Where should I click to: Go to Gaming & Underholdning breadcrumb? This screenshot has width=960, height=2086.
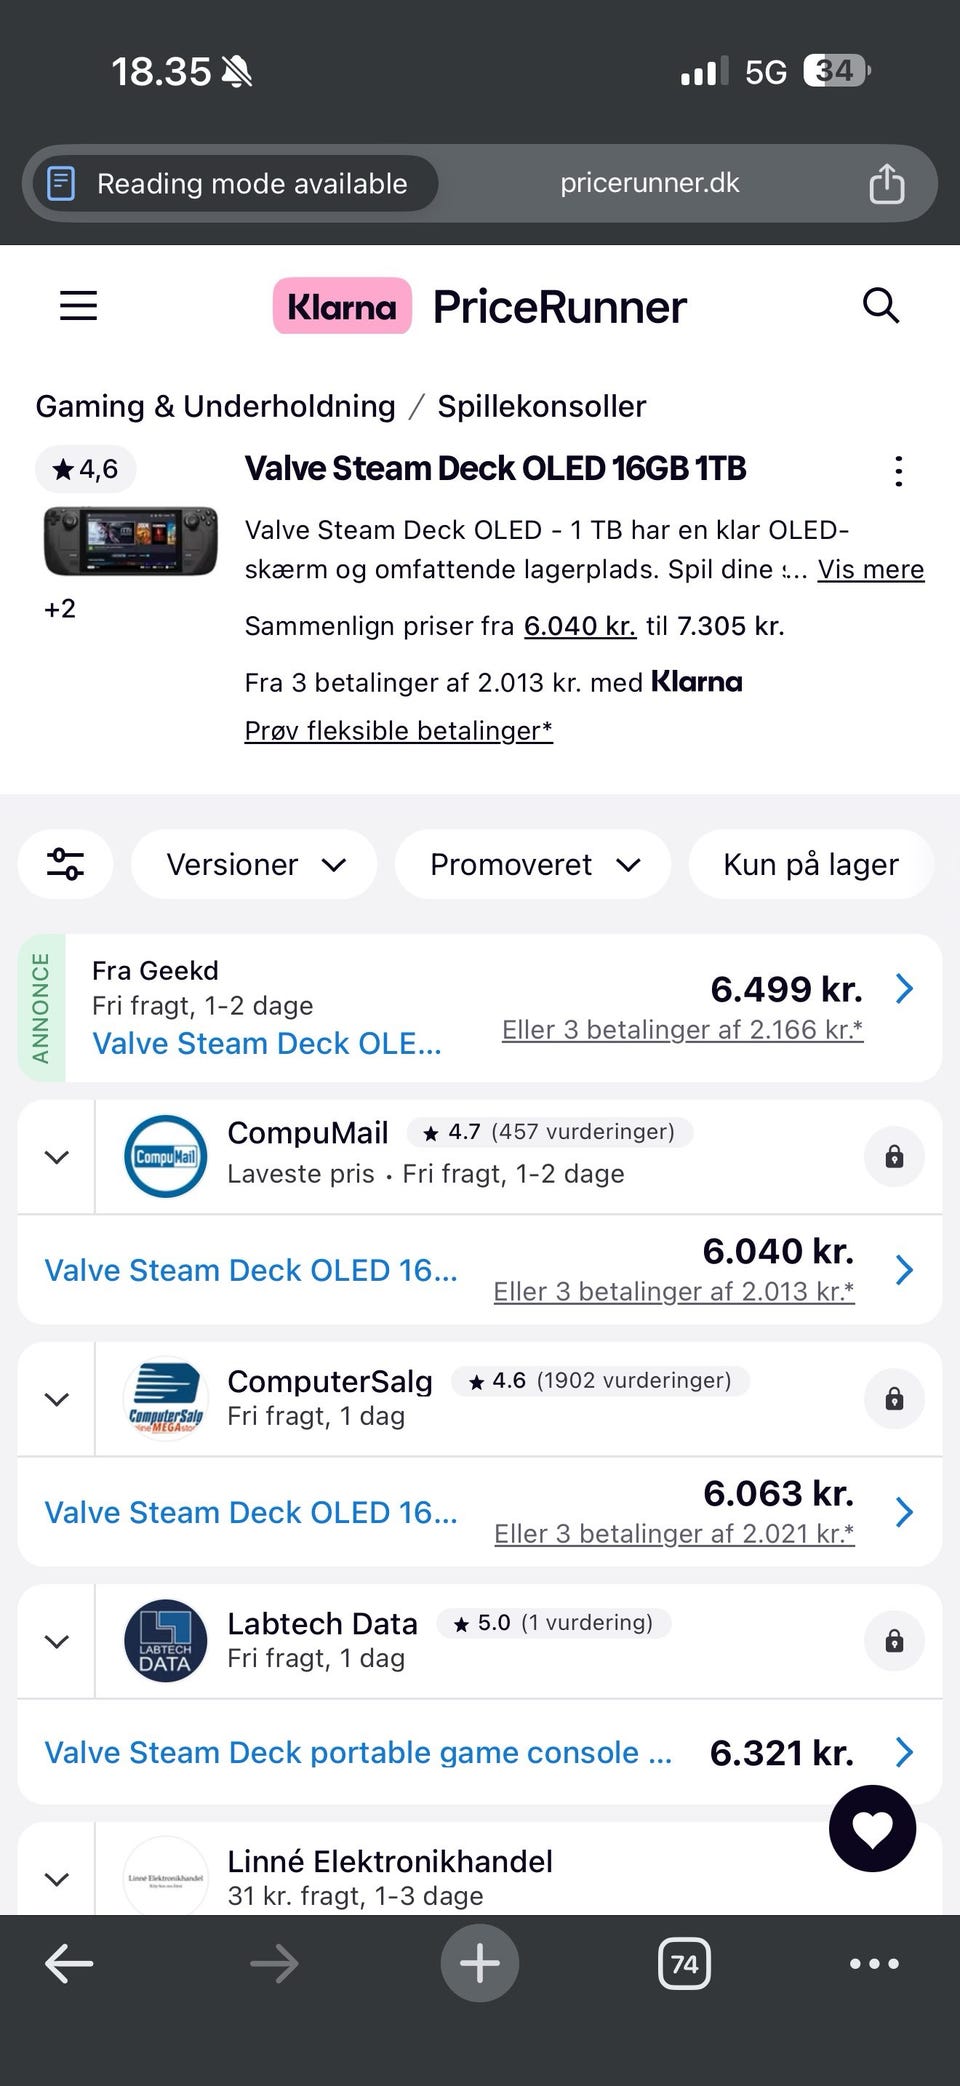pos(215,406)
